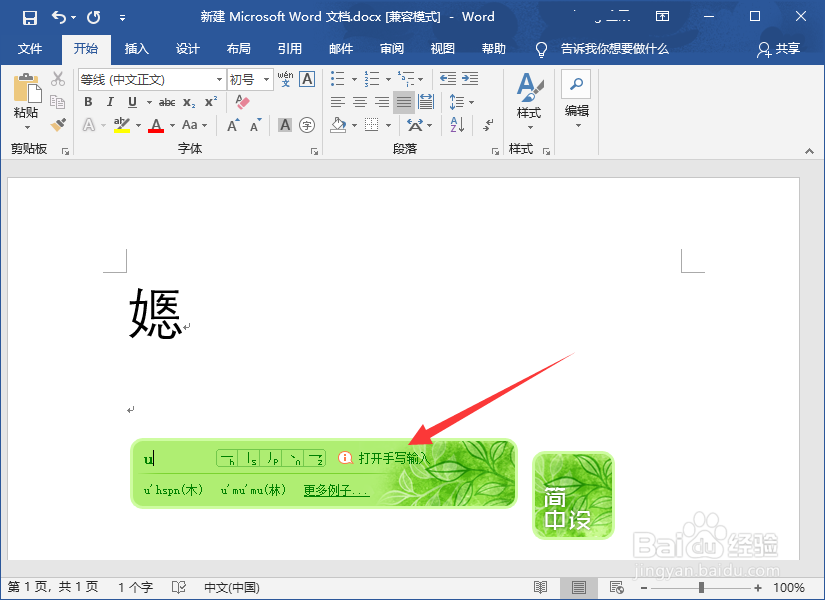The width and height of the screenshot is (825, 600).
Task: Apply strikethrough formatting
Action: [166, 101]
